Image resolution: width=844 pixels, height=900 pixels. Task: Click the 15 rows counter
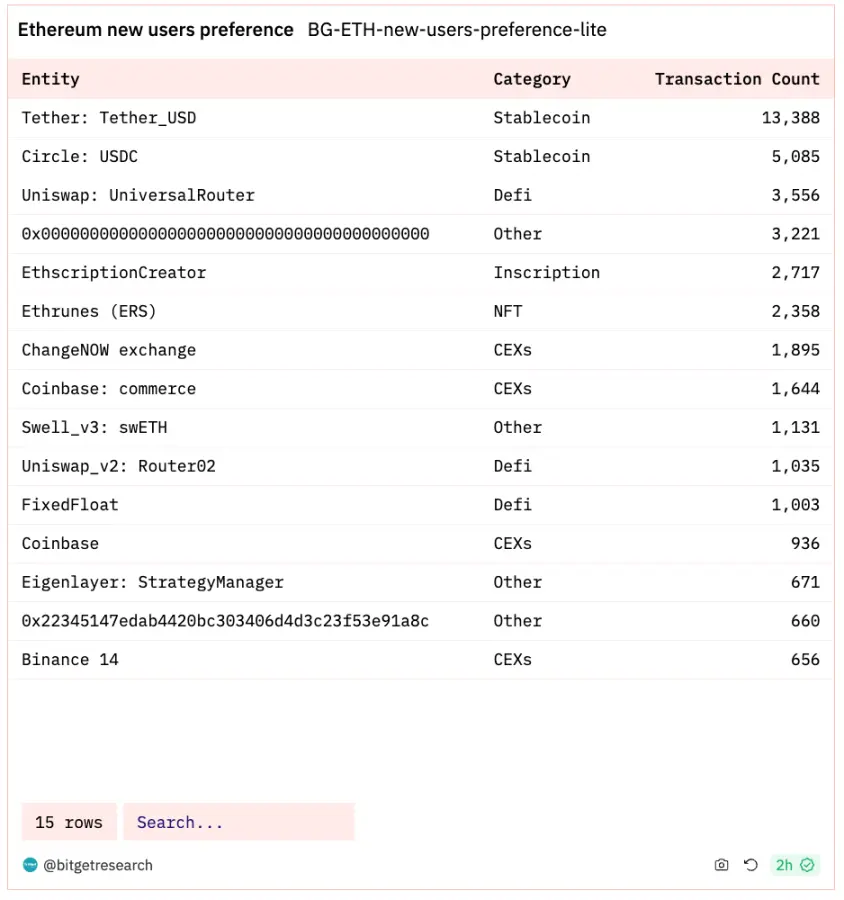point(69,822)
